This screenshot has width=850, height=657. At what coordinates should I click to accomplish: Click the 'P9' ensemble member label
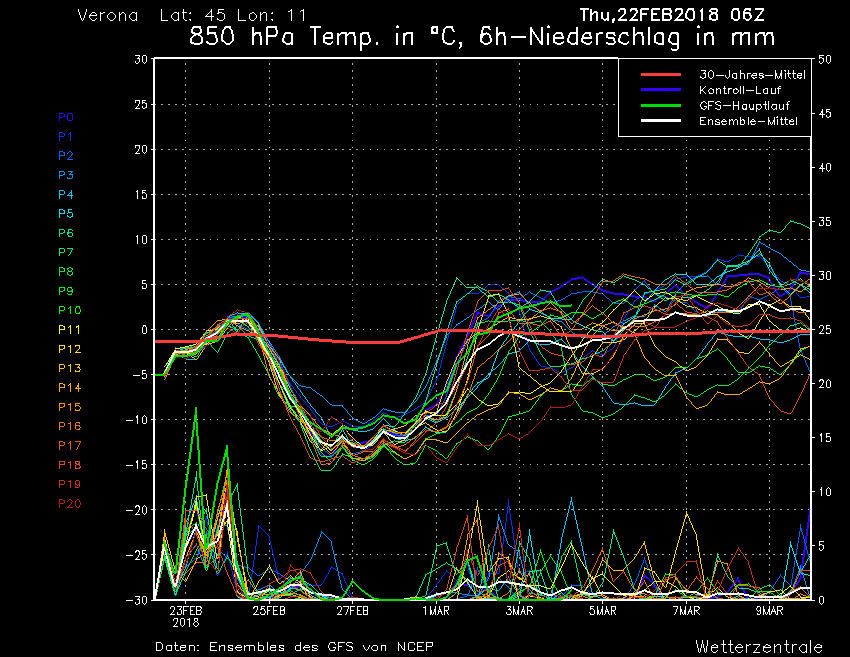coord(66,291)
